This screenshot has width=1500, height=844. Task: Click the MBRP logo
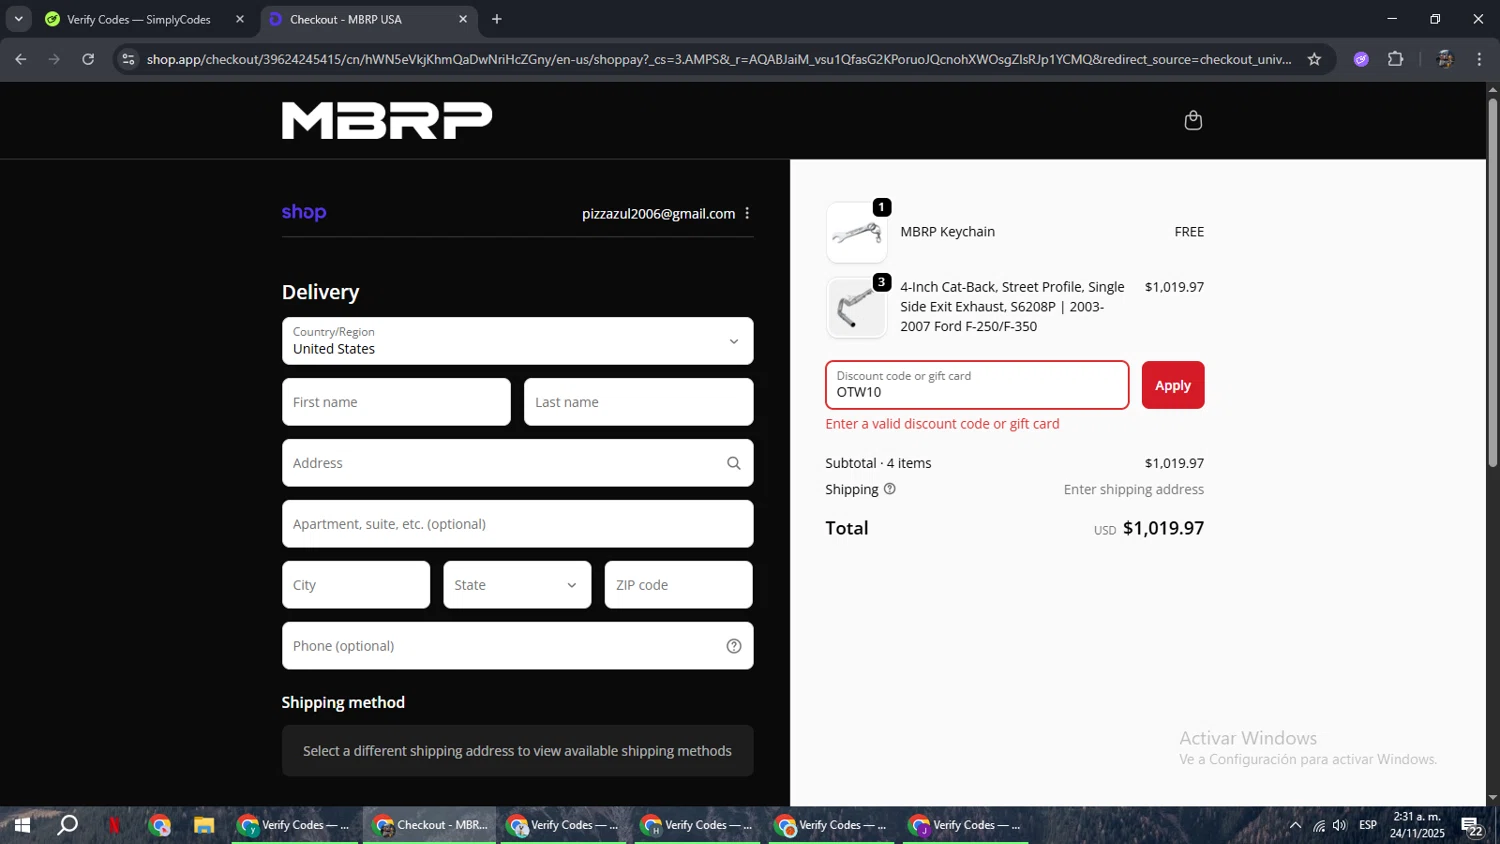(x=387, y=120)
